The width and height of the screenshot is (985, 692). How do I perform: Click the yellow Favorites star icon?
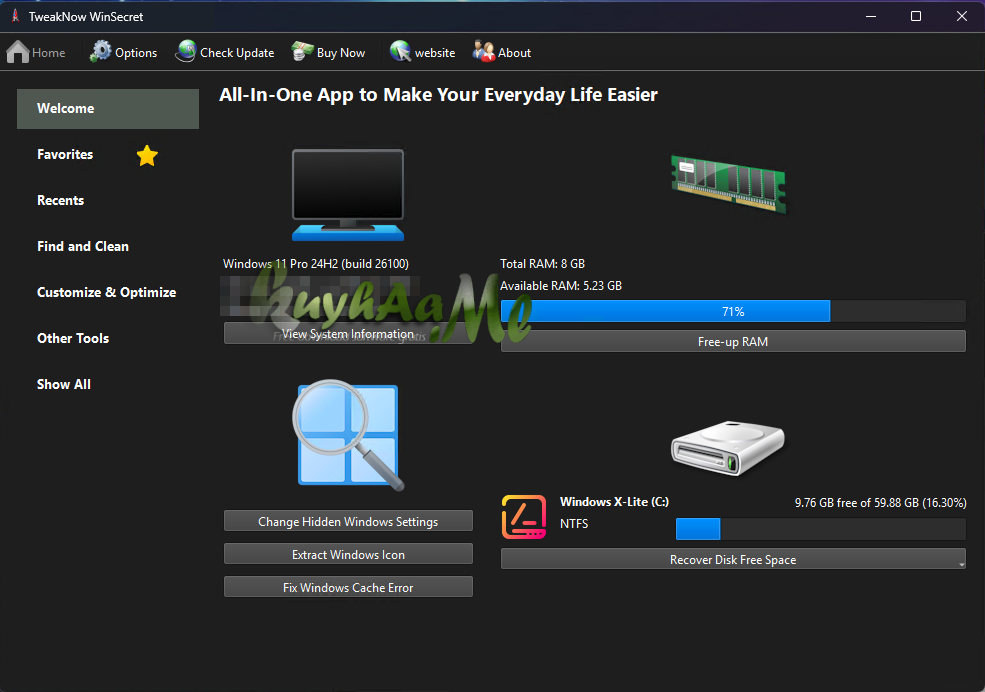tap(147, 156)
